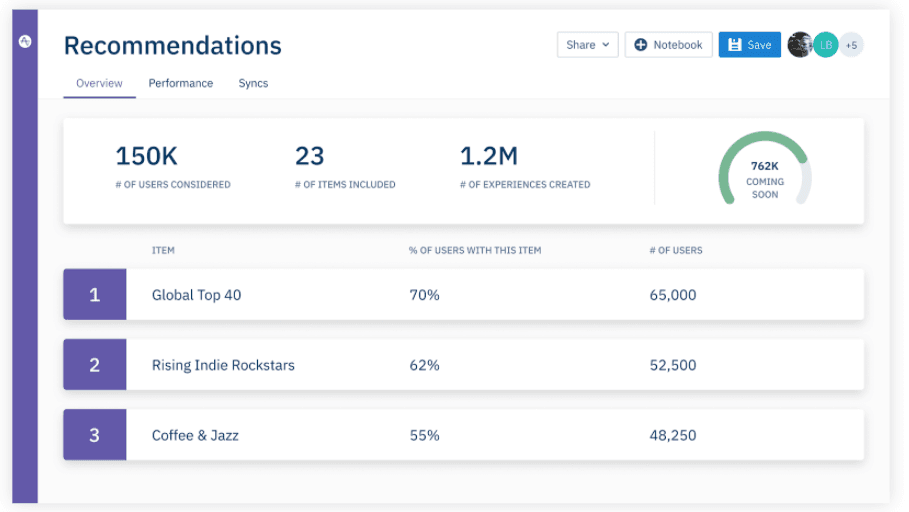Click the purple rank 3 badge
This screenshot has width=909, height=512.
pyautogui.click(x=95, y=435)
